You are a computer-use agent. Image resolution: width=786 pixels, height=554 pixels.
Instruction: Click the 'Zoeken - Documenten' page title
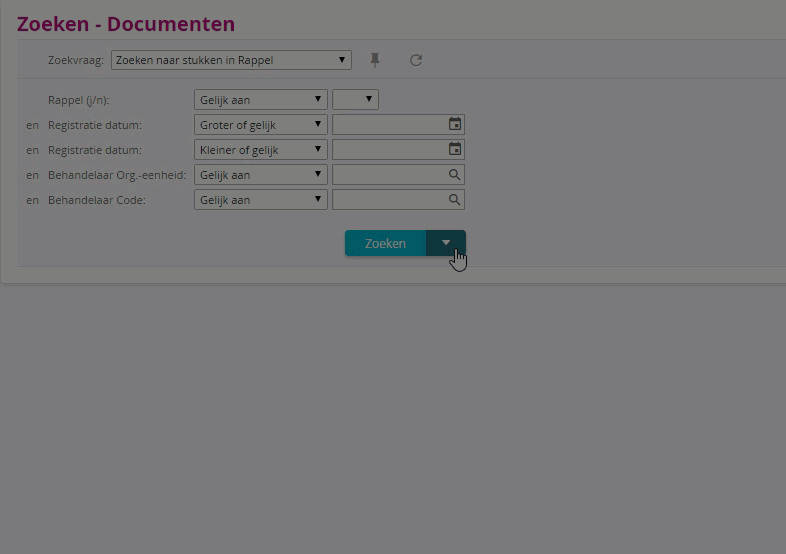click(126, 24)
